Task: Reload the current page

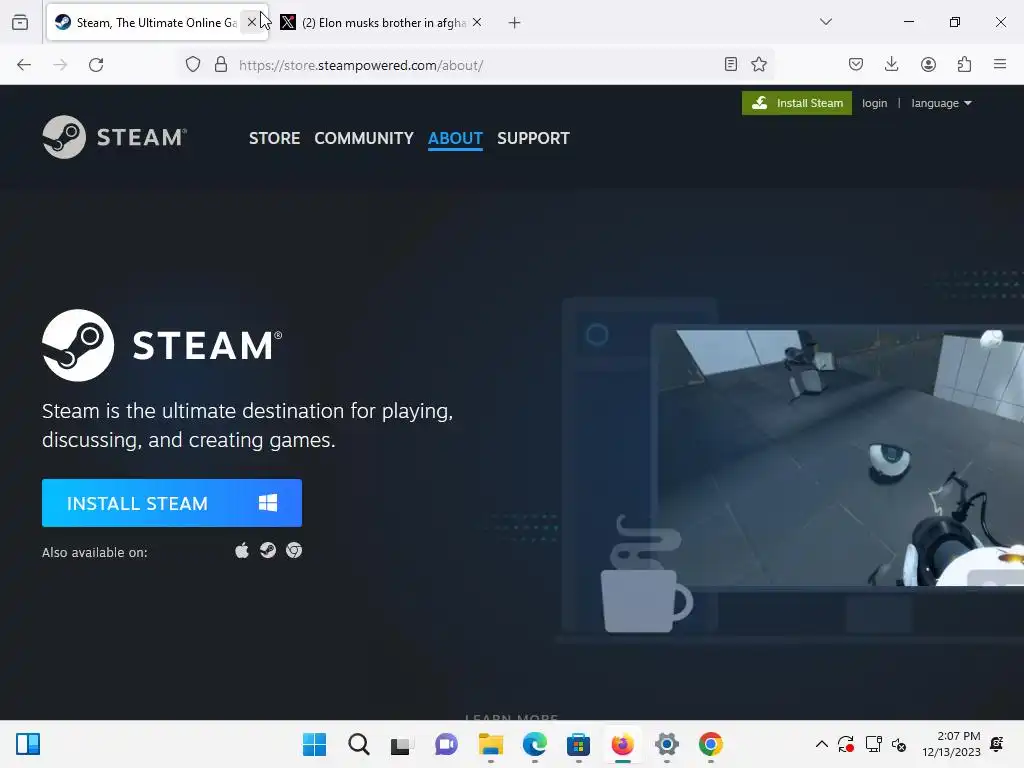Action: 96,65
